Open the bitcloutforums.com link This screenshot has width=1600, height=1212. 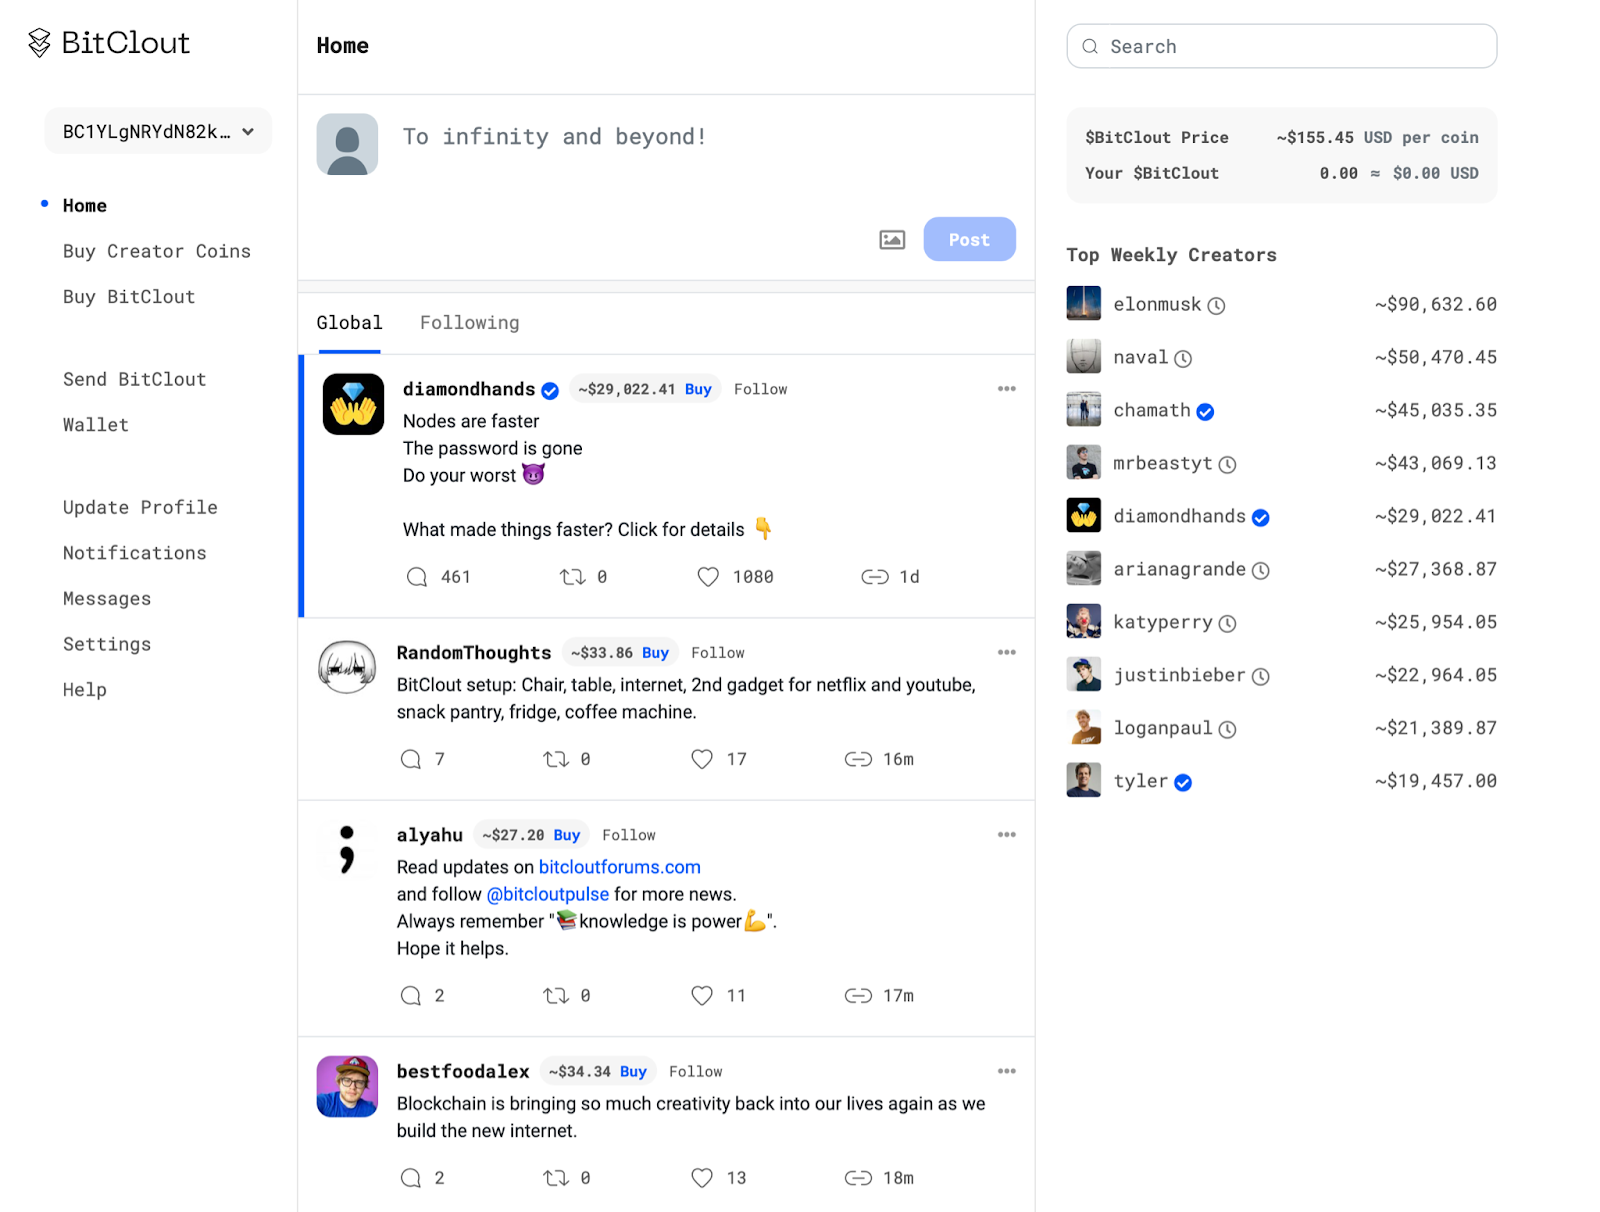(x=620, y=867)
